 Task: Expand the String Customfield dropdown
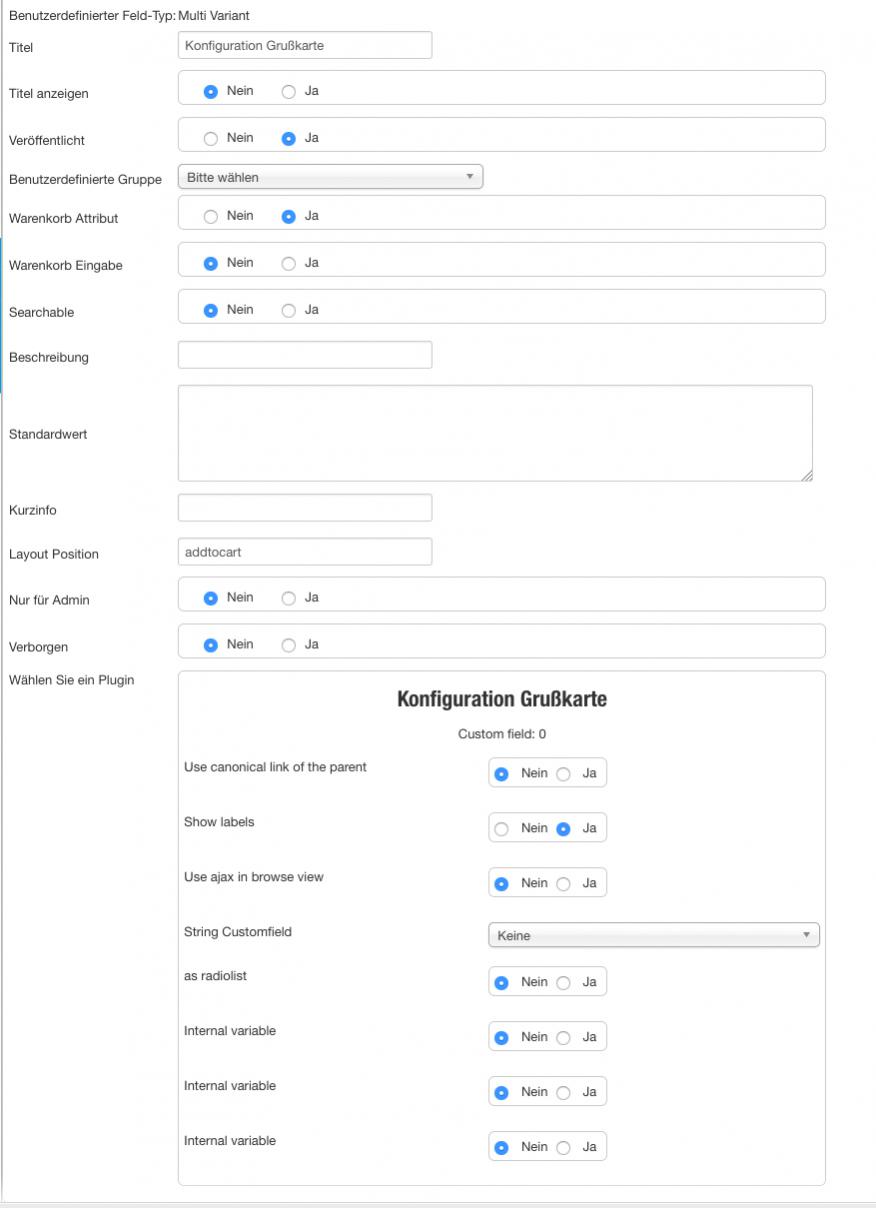(x=653, y=935)
